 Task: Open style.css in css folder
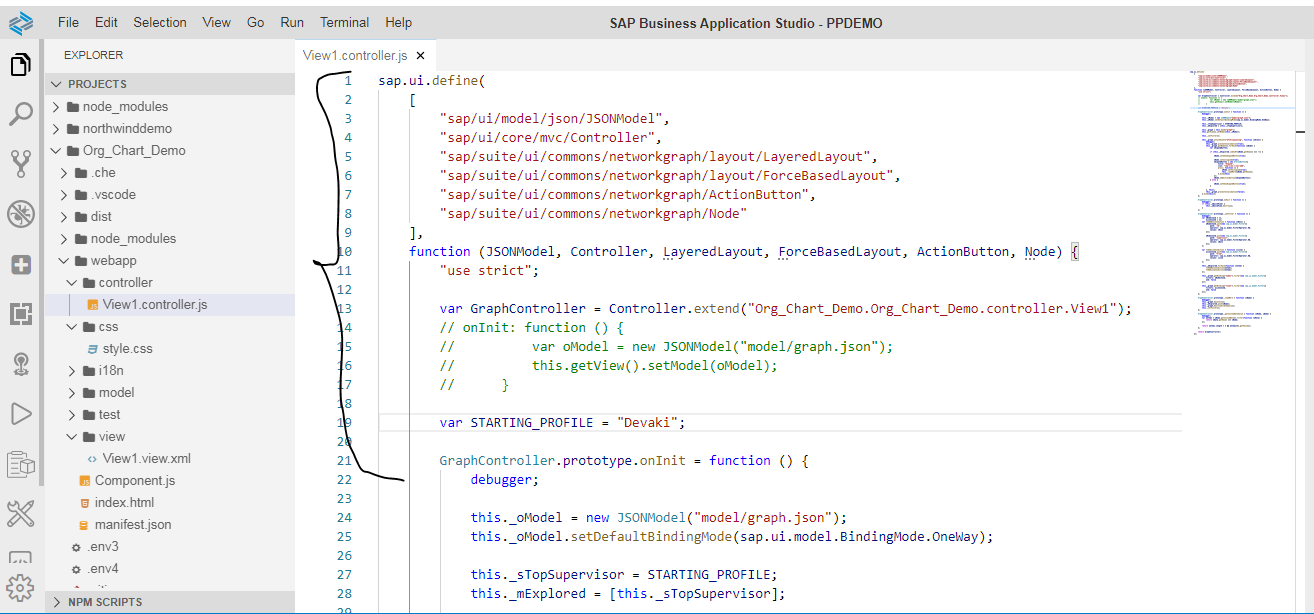tap(127, 348)
